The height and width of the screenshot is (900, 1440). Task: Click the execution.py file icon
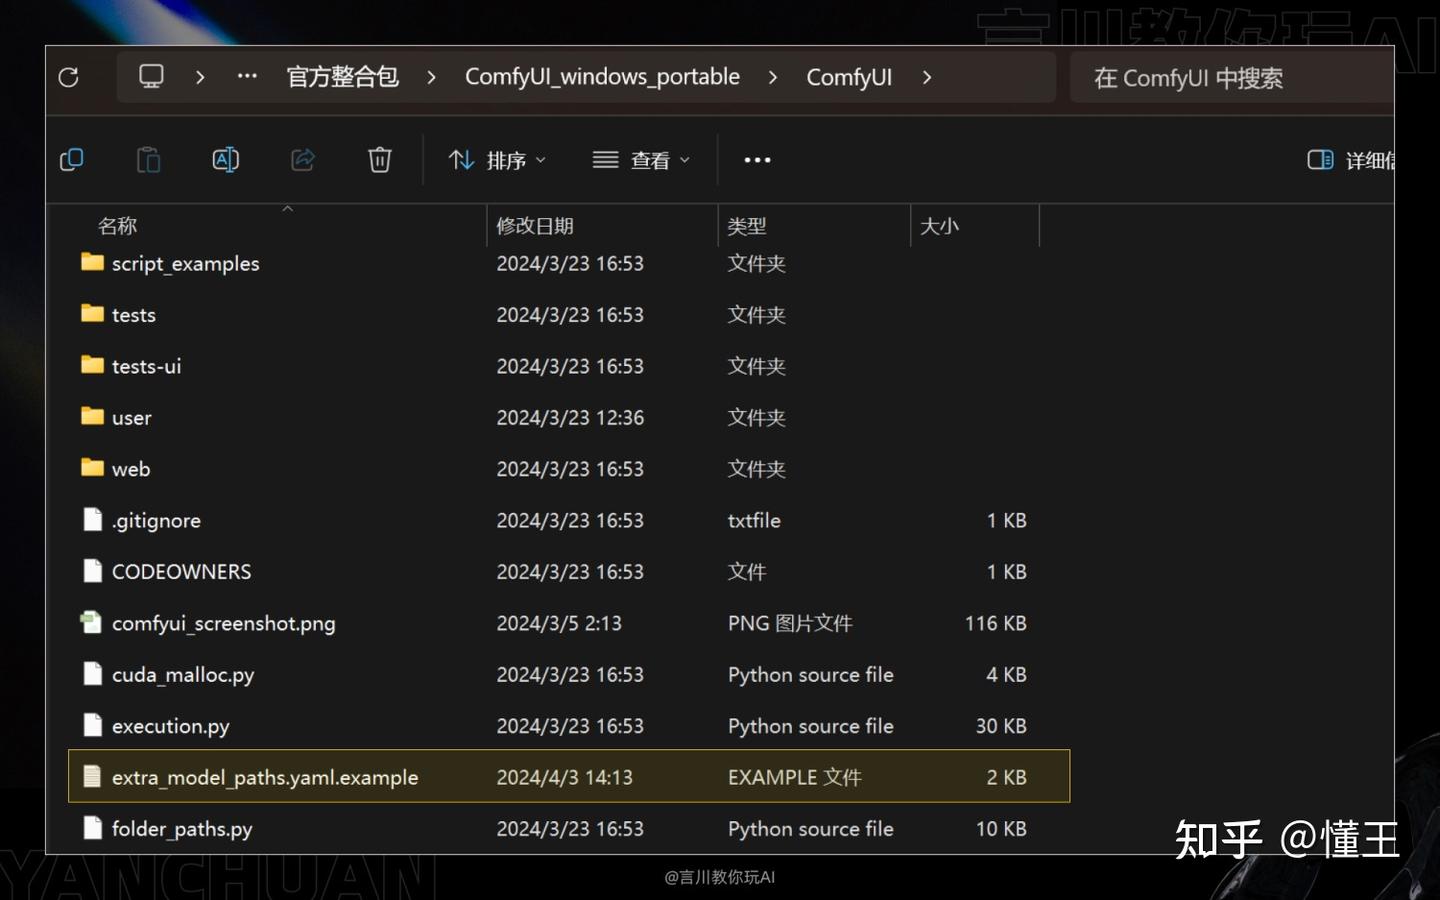(92, 725)
